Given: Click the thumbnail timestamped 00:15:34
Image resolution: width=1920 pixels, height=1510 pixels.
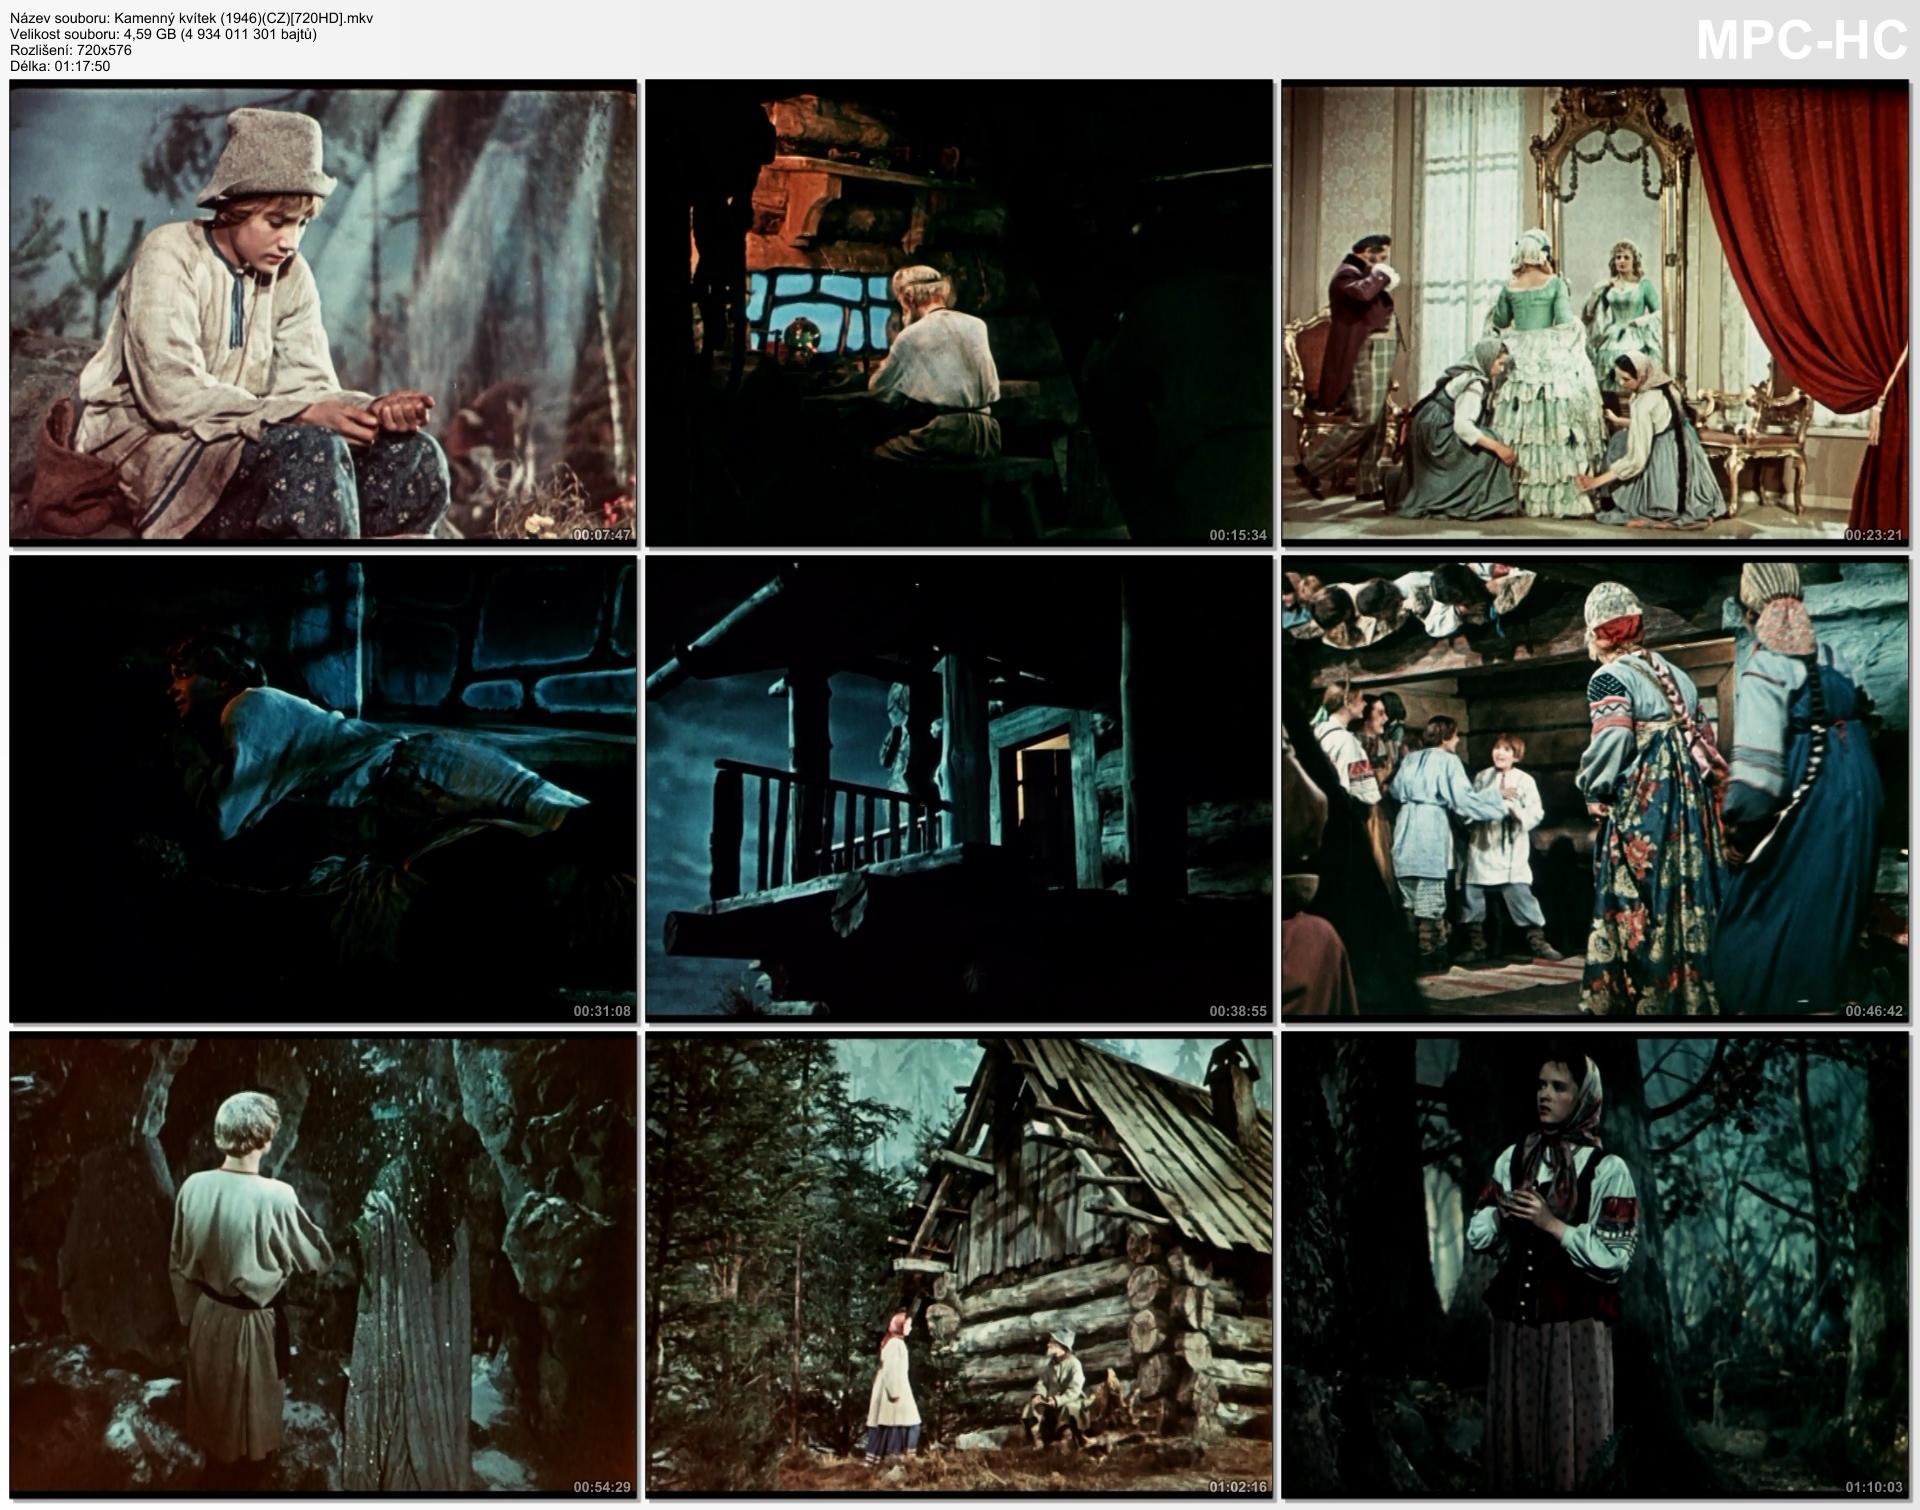Looking at the screenshot, I should (958, 312).
